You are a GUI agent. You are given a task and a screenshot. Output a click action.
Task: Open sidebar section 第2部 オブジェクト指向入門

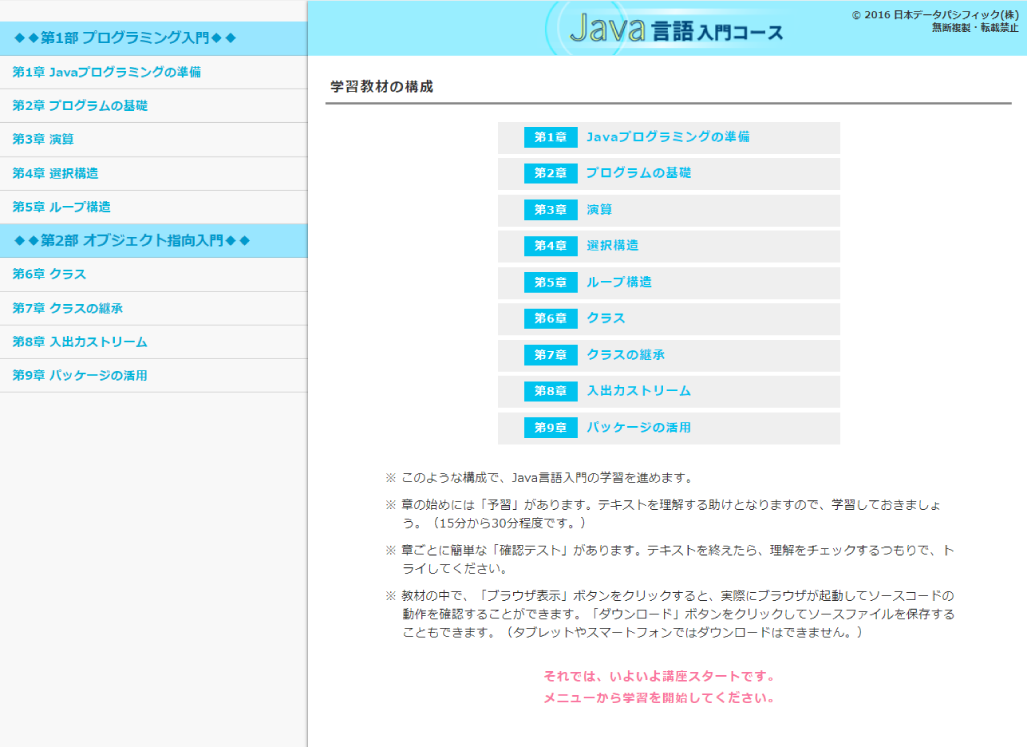click(x=153, y=241)
